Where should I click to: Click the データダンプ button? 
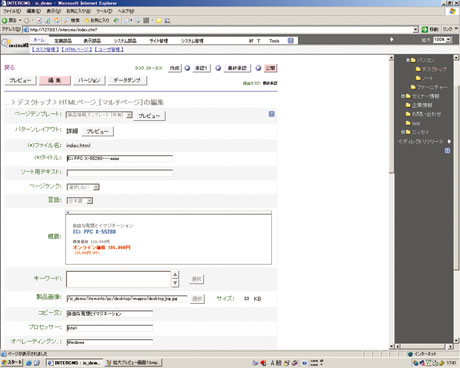[x=127, y=80]
